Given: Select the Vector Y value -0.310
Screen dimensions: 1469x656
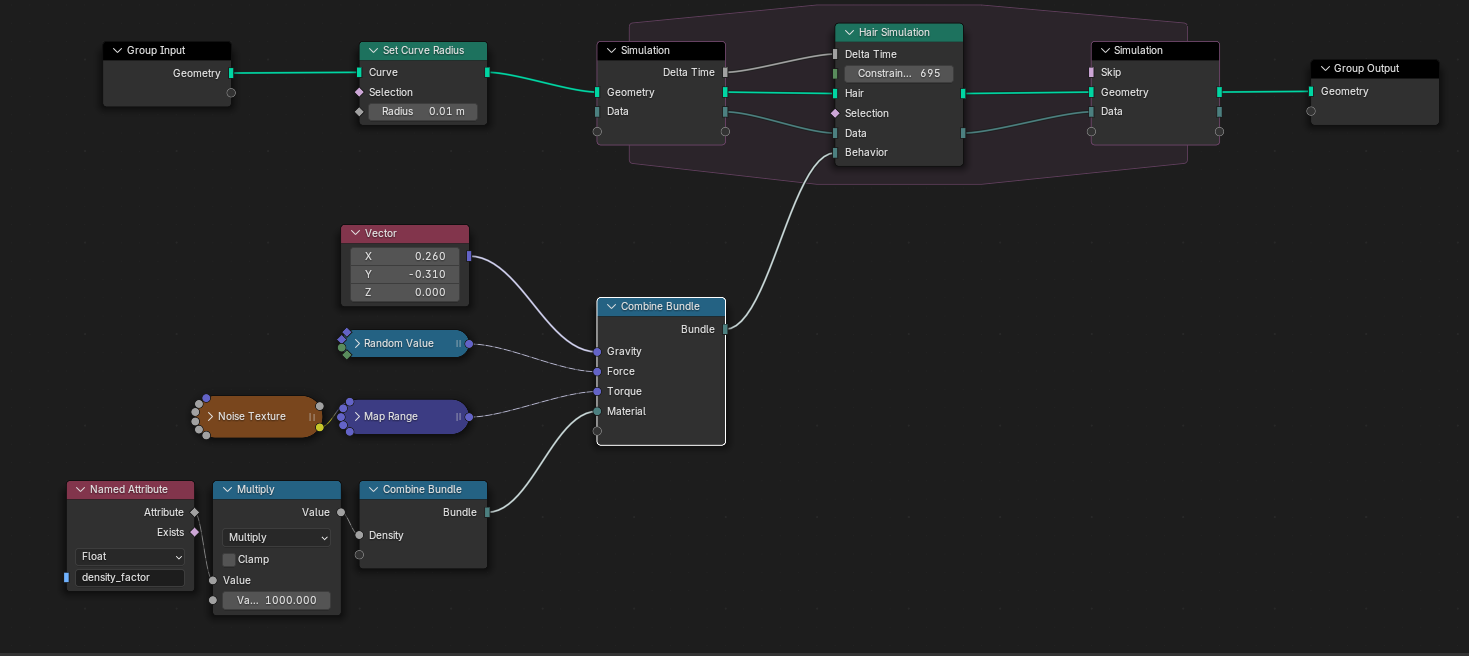Looking at the screenshot, I should point(405,274).
